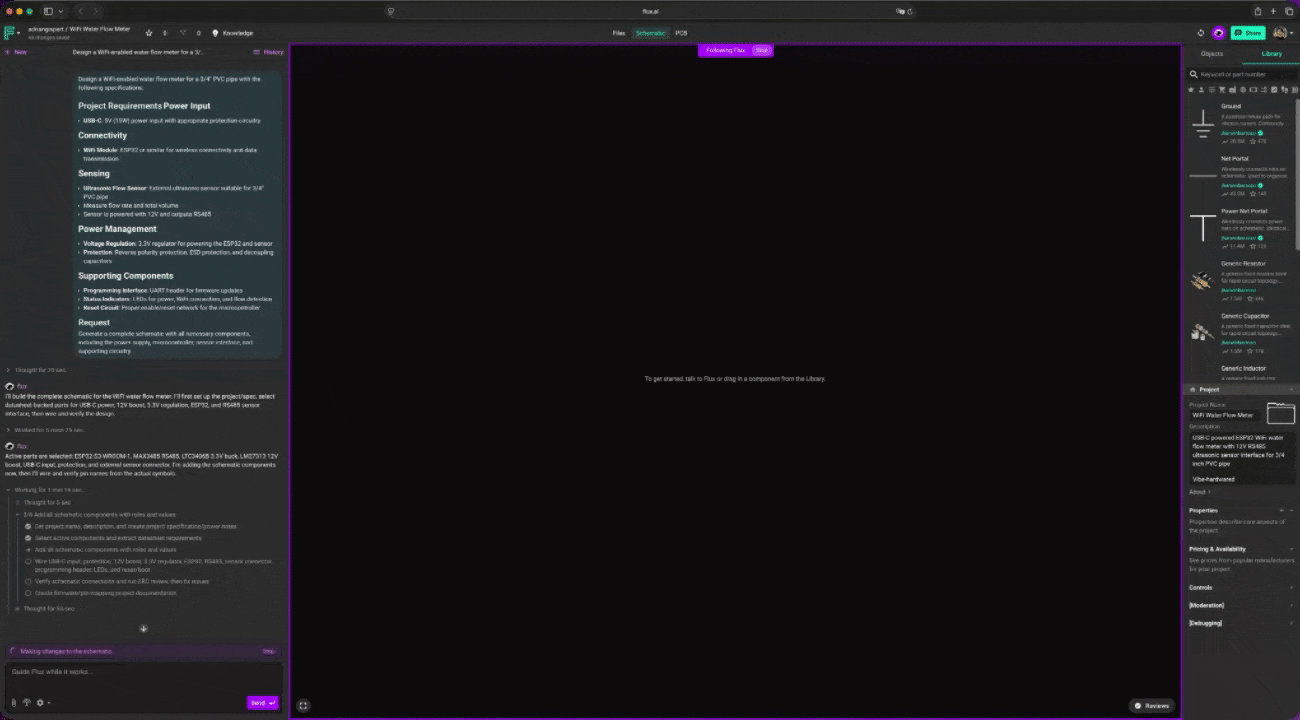Click the Project Name field 'WiFi Water Flow Meter'
Viewport: 1300px width, 720px height.
point(1224,415)
